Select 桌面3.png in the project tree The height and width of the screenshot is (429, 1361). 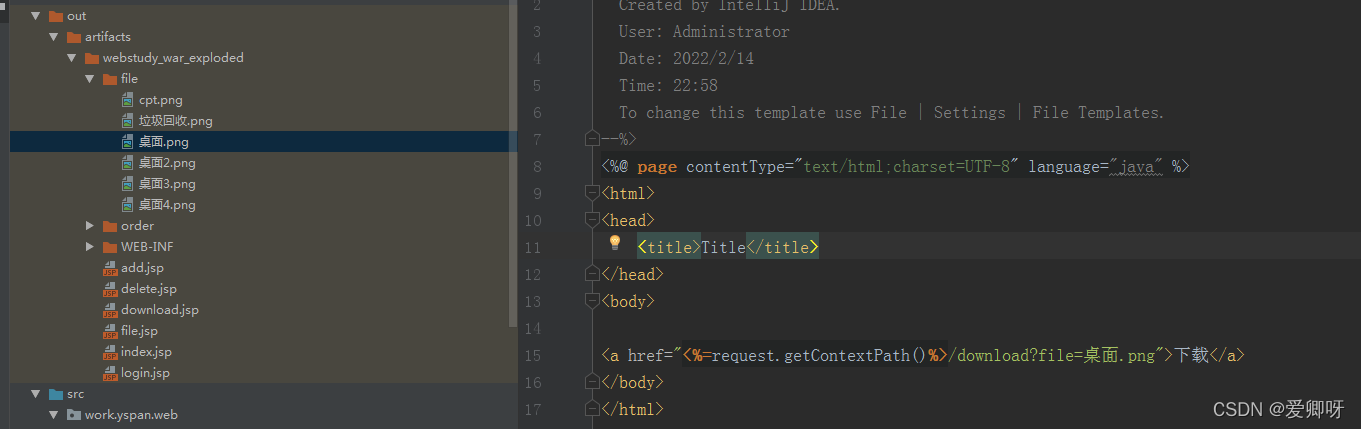point(167,184)
